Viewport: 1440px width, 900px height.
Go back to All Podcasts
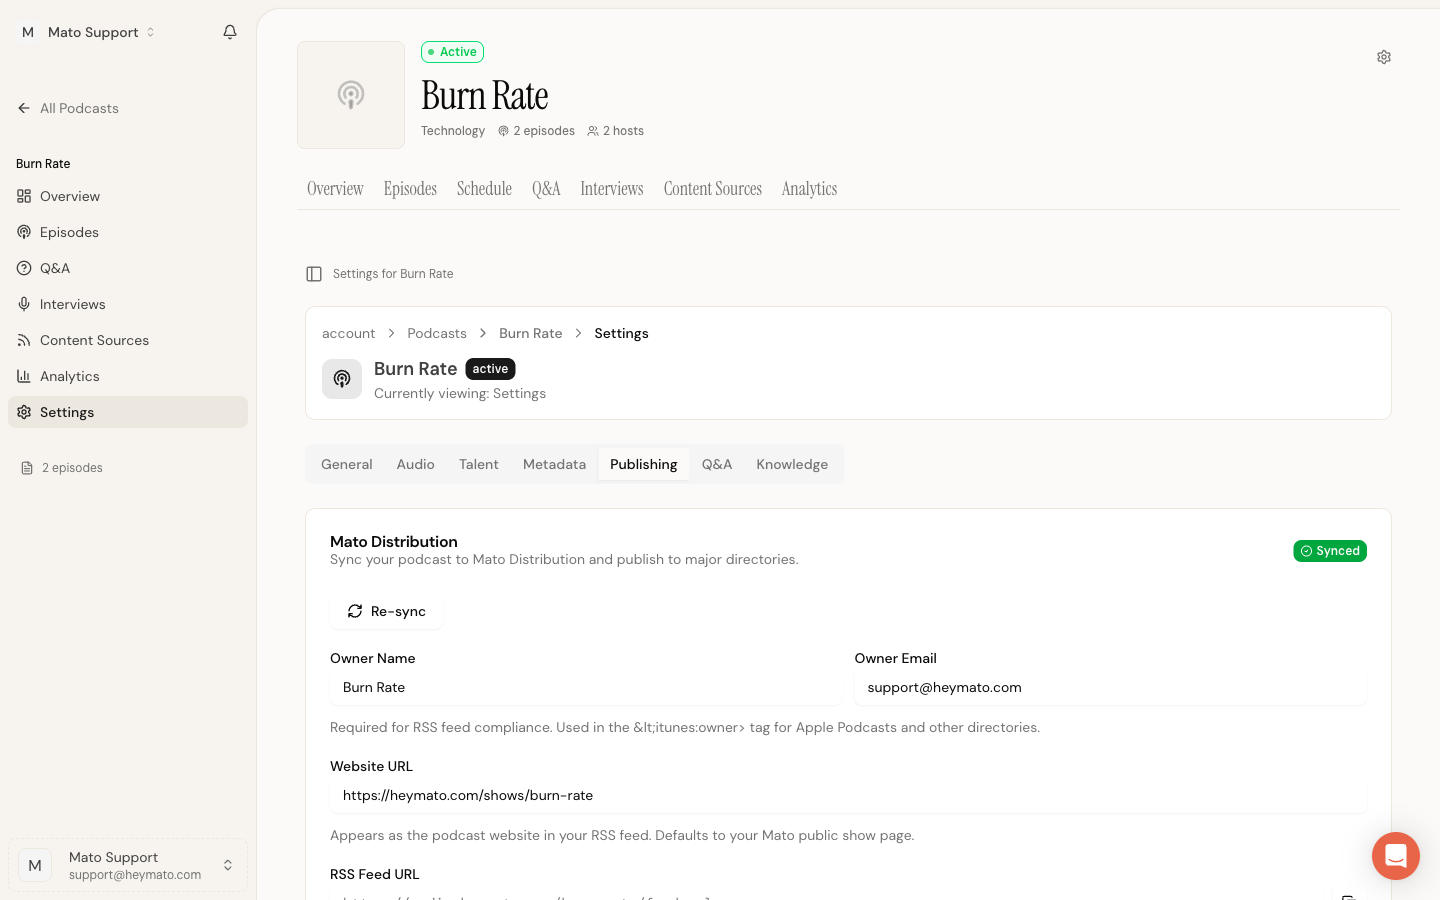pyautogui.click(x=68, y=108)
